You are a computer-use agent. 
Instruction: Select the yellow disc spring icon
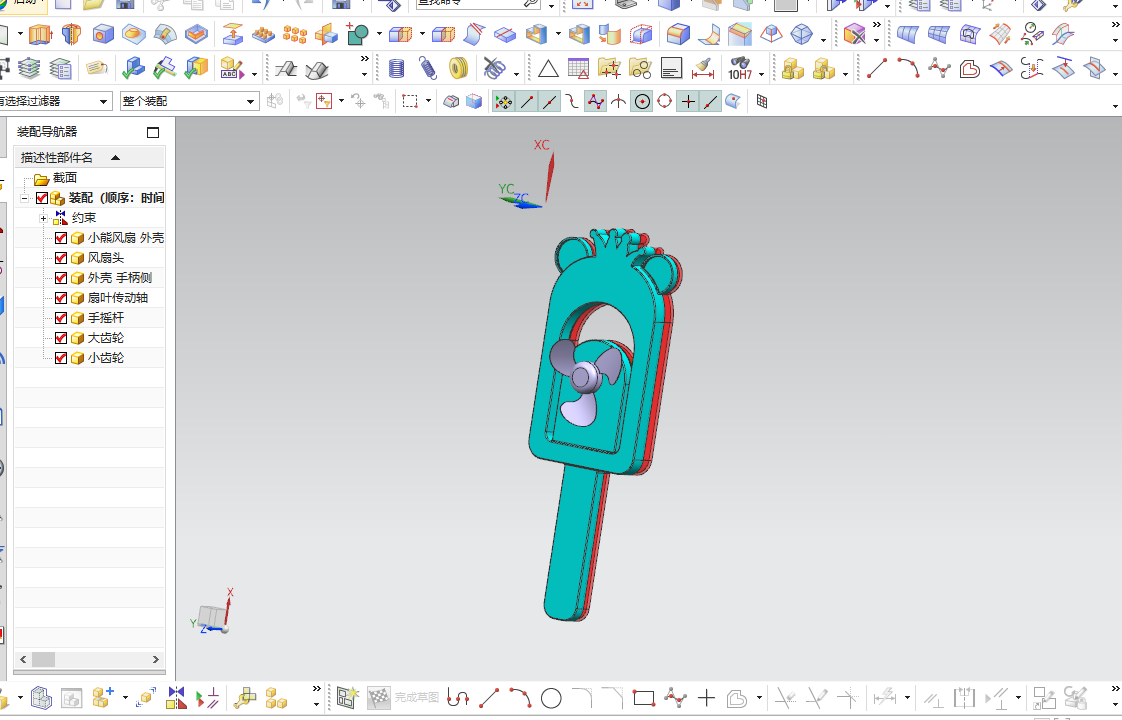(458, 69)
